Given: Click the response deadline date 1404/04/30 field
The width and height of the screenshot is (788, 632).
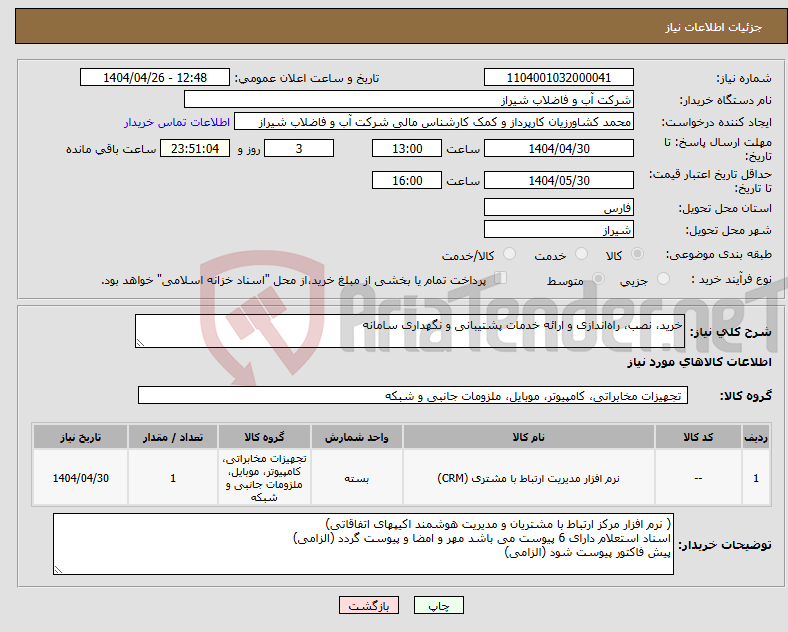Looking at the screenshot, I should (x=558, y=148).
